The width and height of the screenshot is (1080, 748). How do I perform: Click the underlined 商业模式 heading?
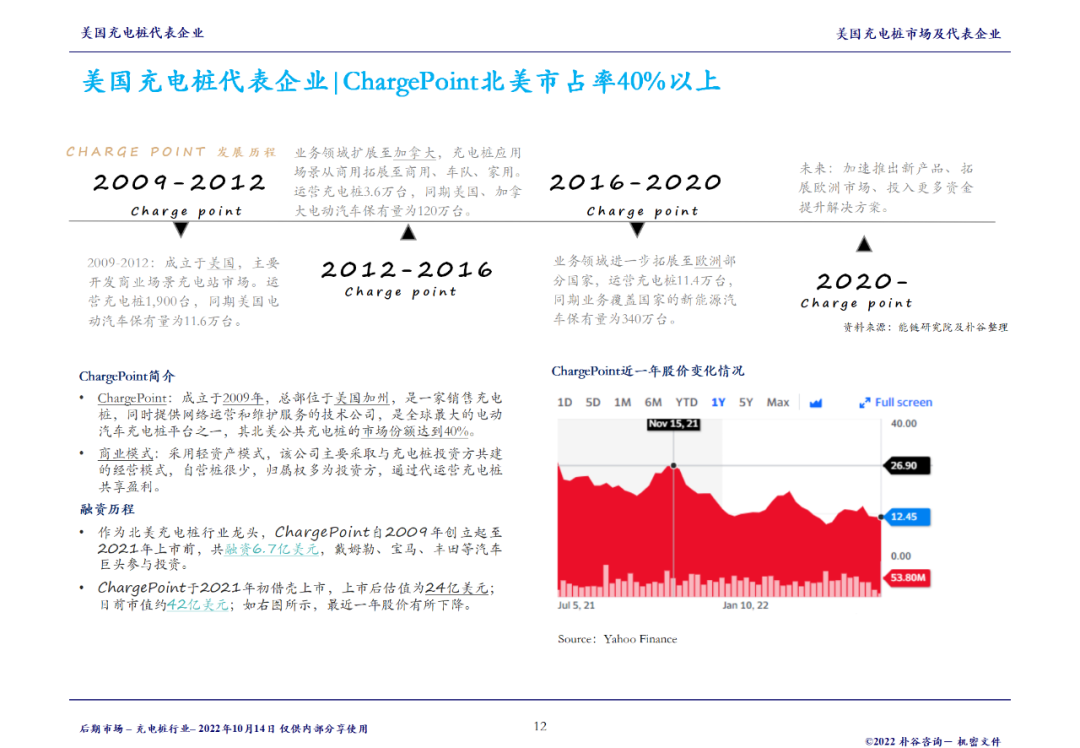point(125,454)
